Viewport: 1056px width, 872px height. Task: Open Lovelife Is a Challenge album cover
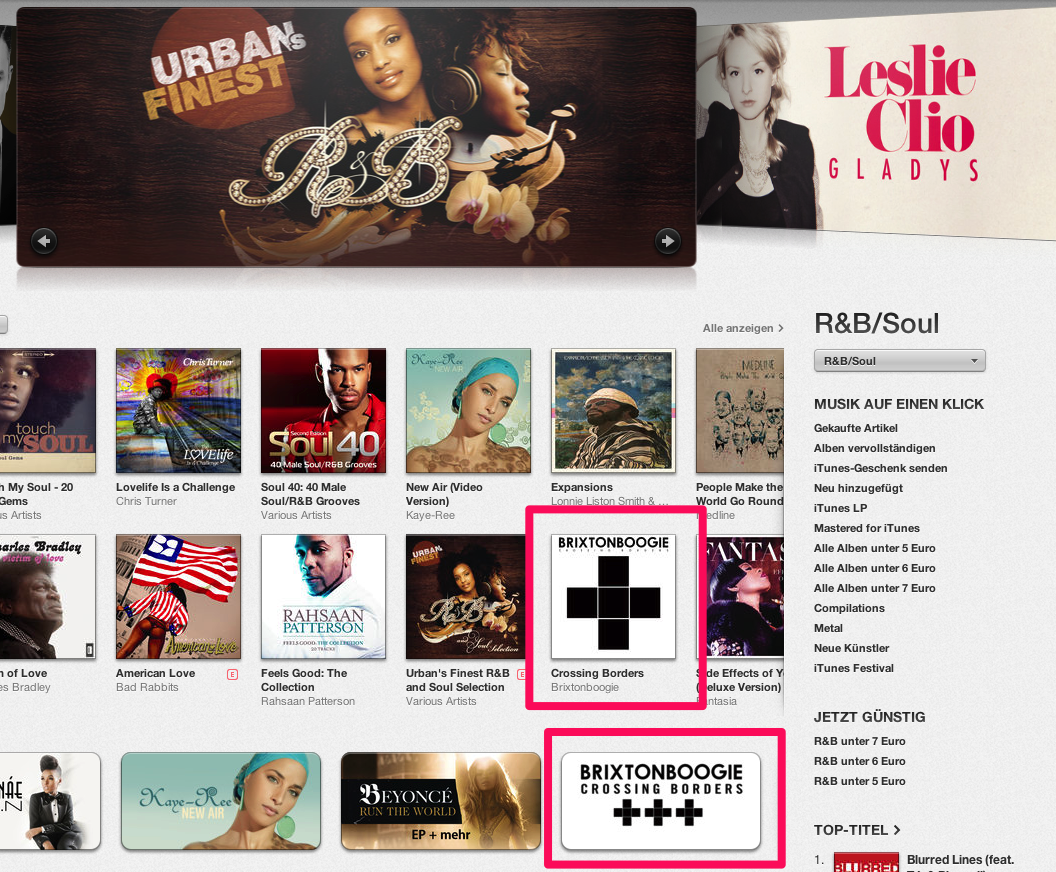click(178, 410)
